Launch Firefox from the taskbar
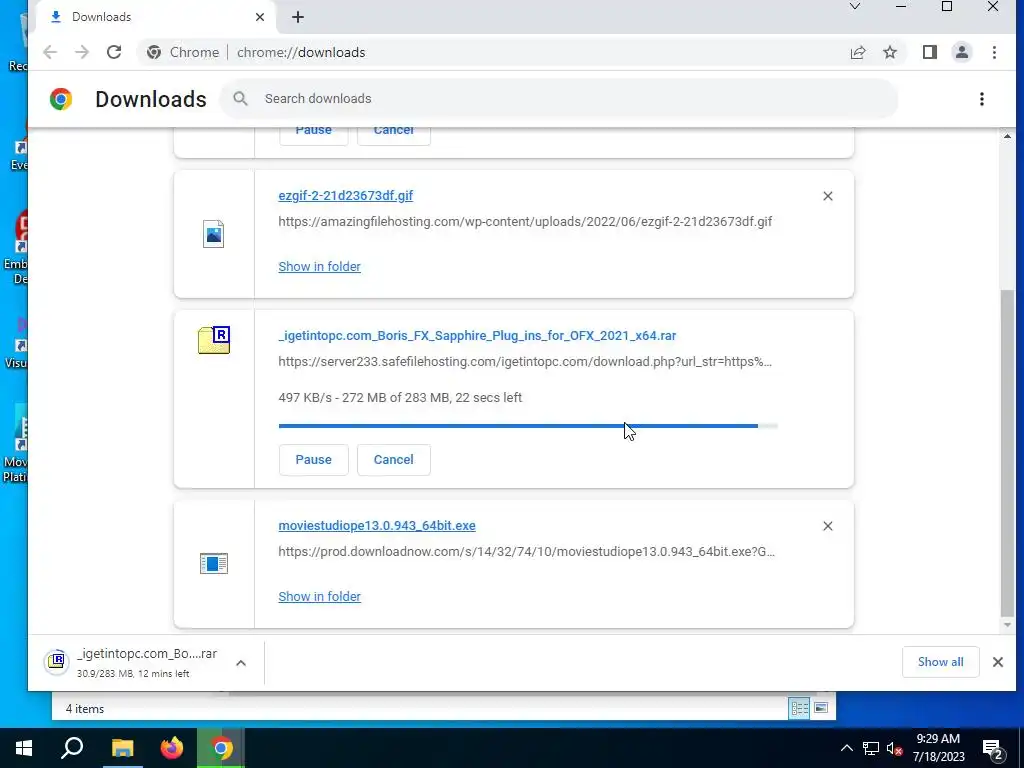Screen dimensions: 1024x768 (x=172, y=748)
